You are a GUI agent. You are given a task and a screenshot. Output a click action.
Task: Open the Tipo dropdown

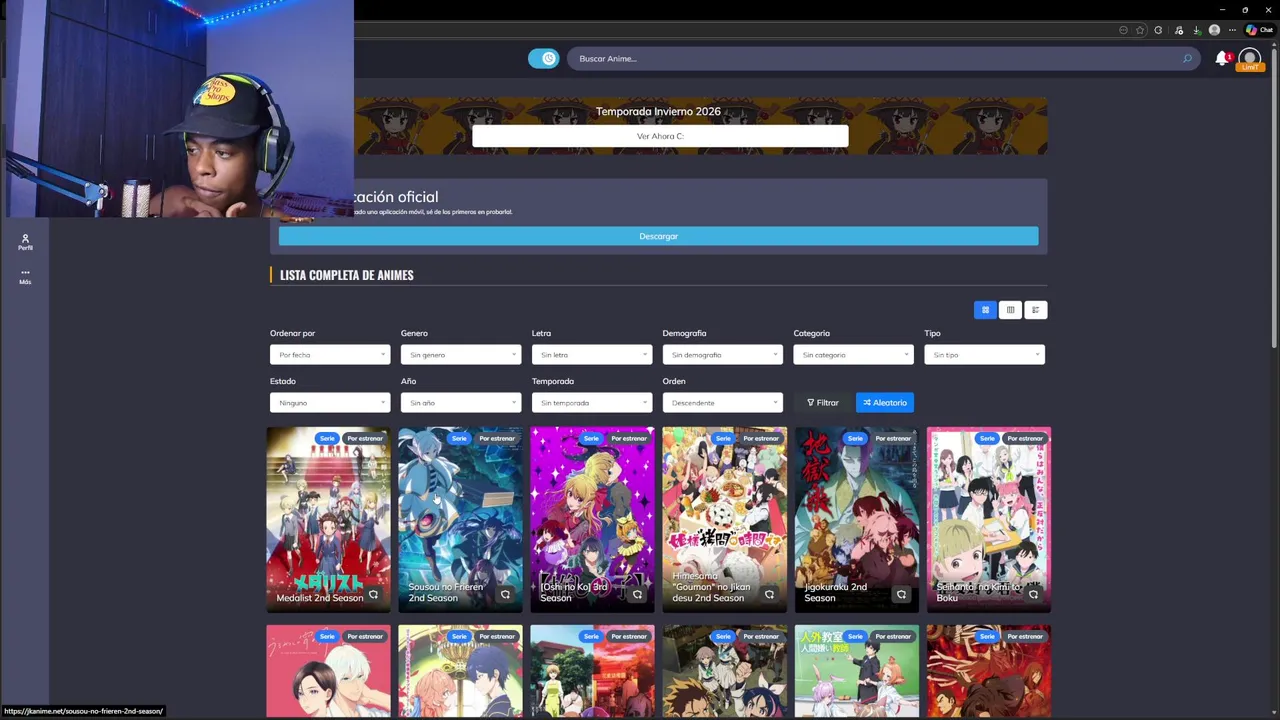[984, 355]
